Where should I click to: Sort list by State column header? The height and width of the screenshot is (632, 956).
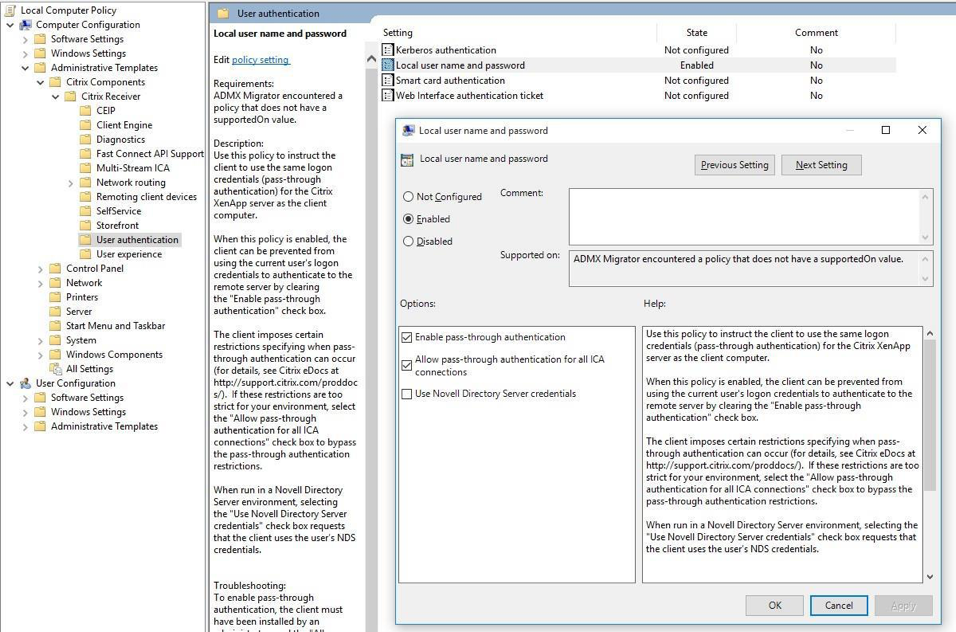point(696,33)
